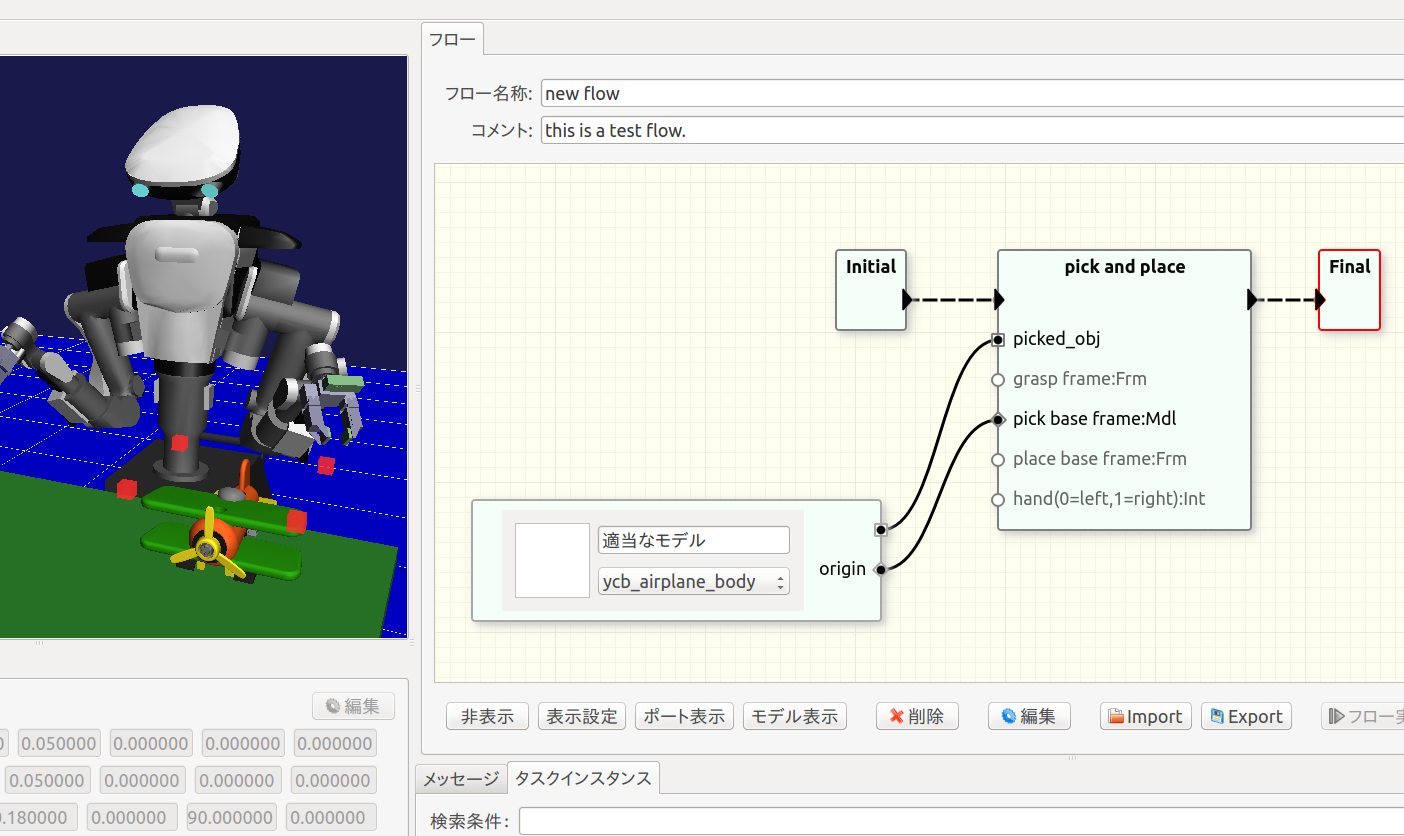This screenshot has height=836, width=1404.
Task: Click the 'picked_obj' port label
Action: [1056, 339]
